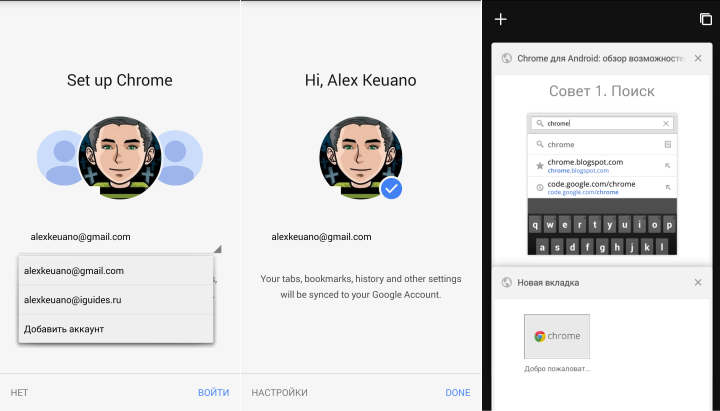Close the 'Chrome для Android' tab
The image size is (720, 411).
pos(698,58)
